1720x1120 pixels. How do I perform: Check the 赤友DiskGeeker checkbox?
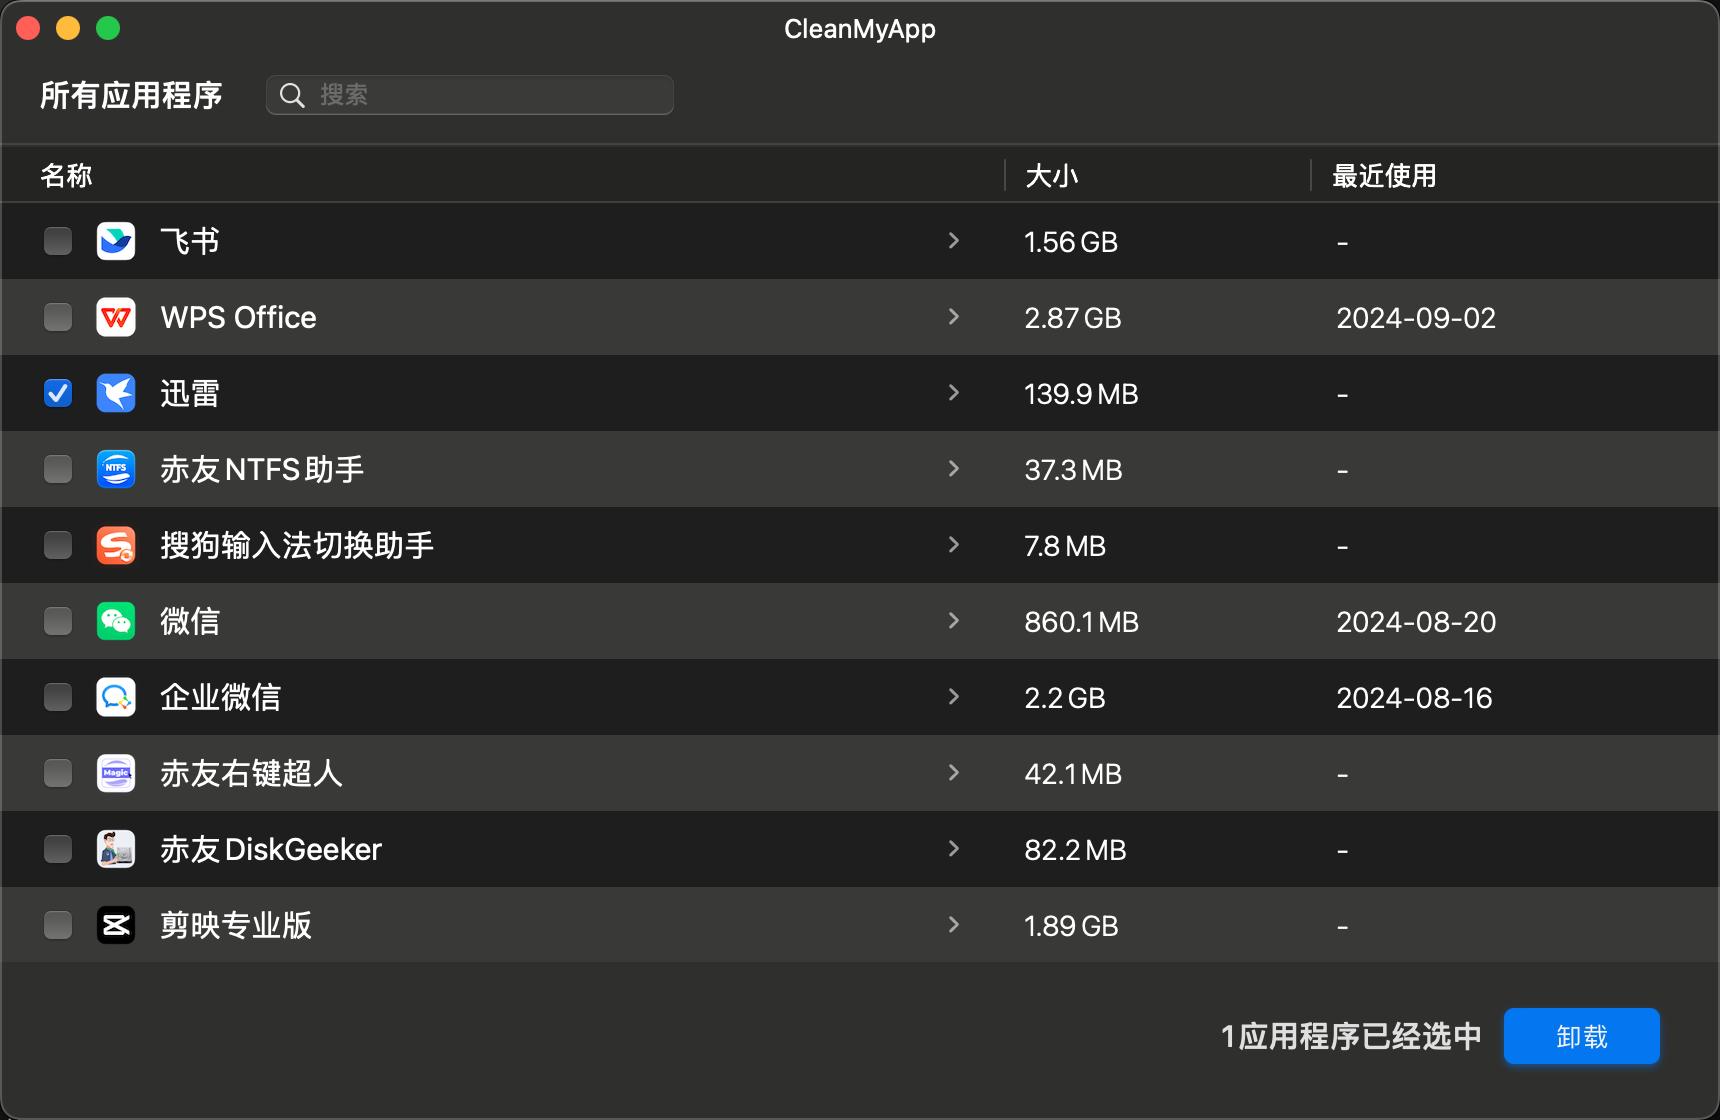[58, 849]
